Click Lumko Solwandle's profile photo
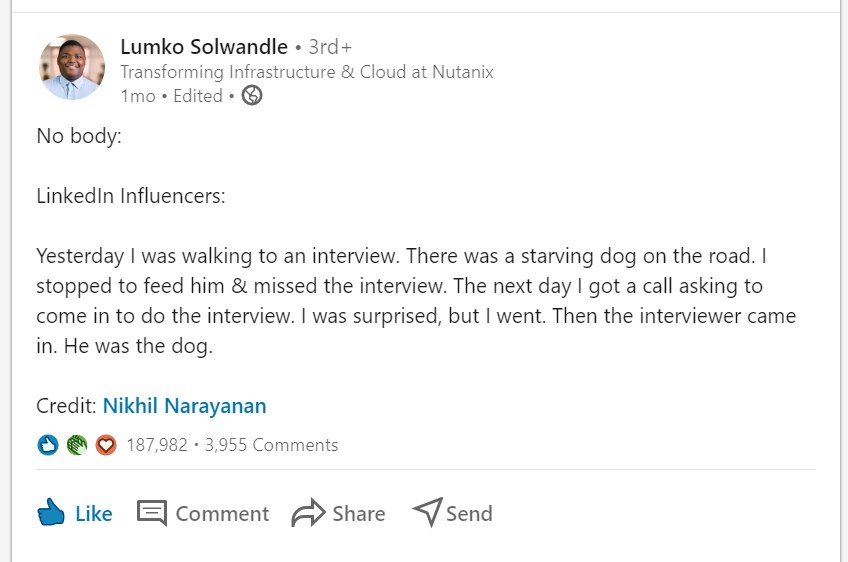This screenshot has height=562, width=848. click(x=72, y=68)
